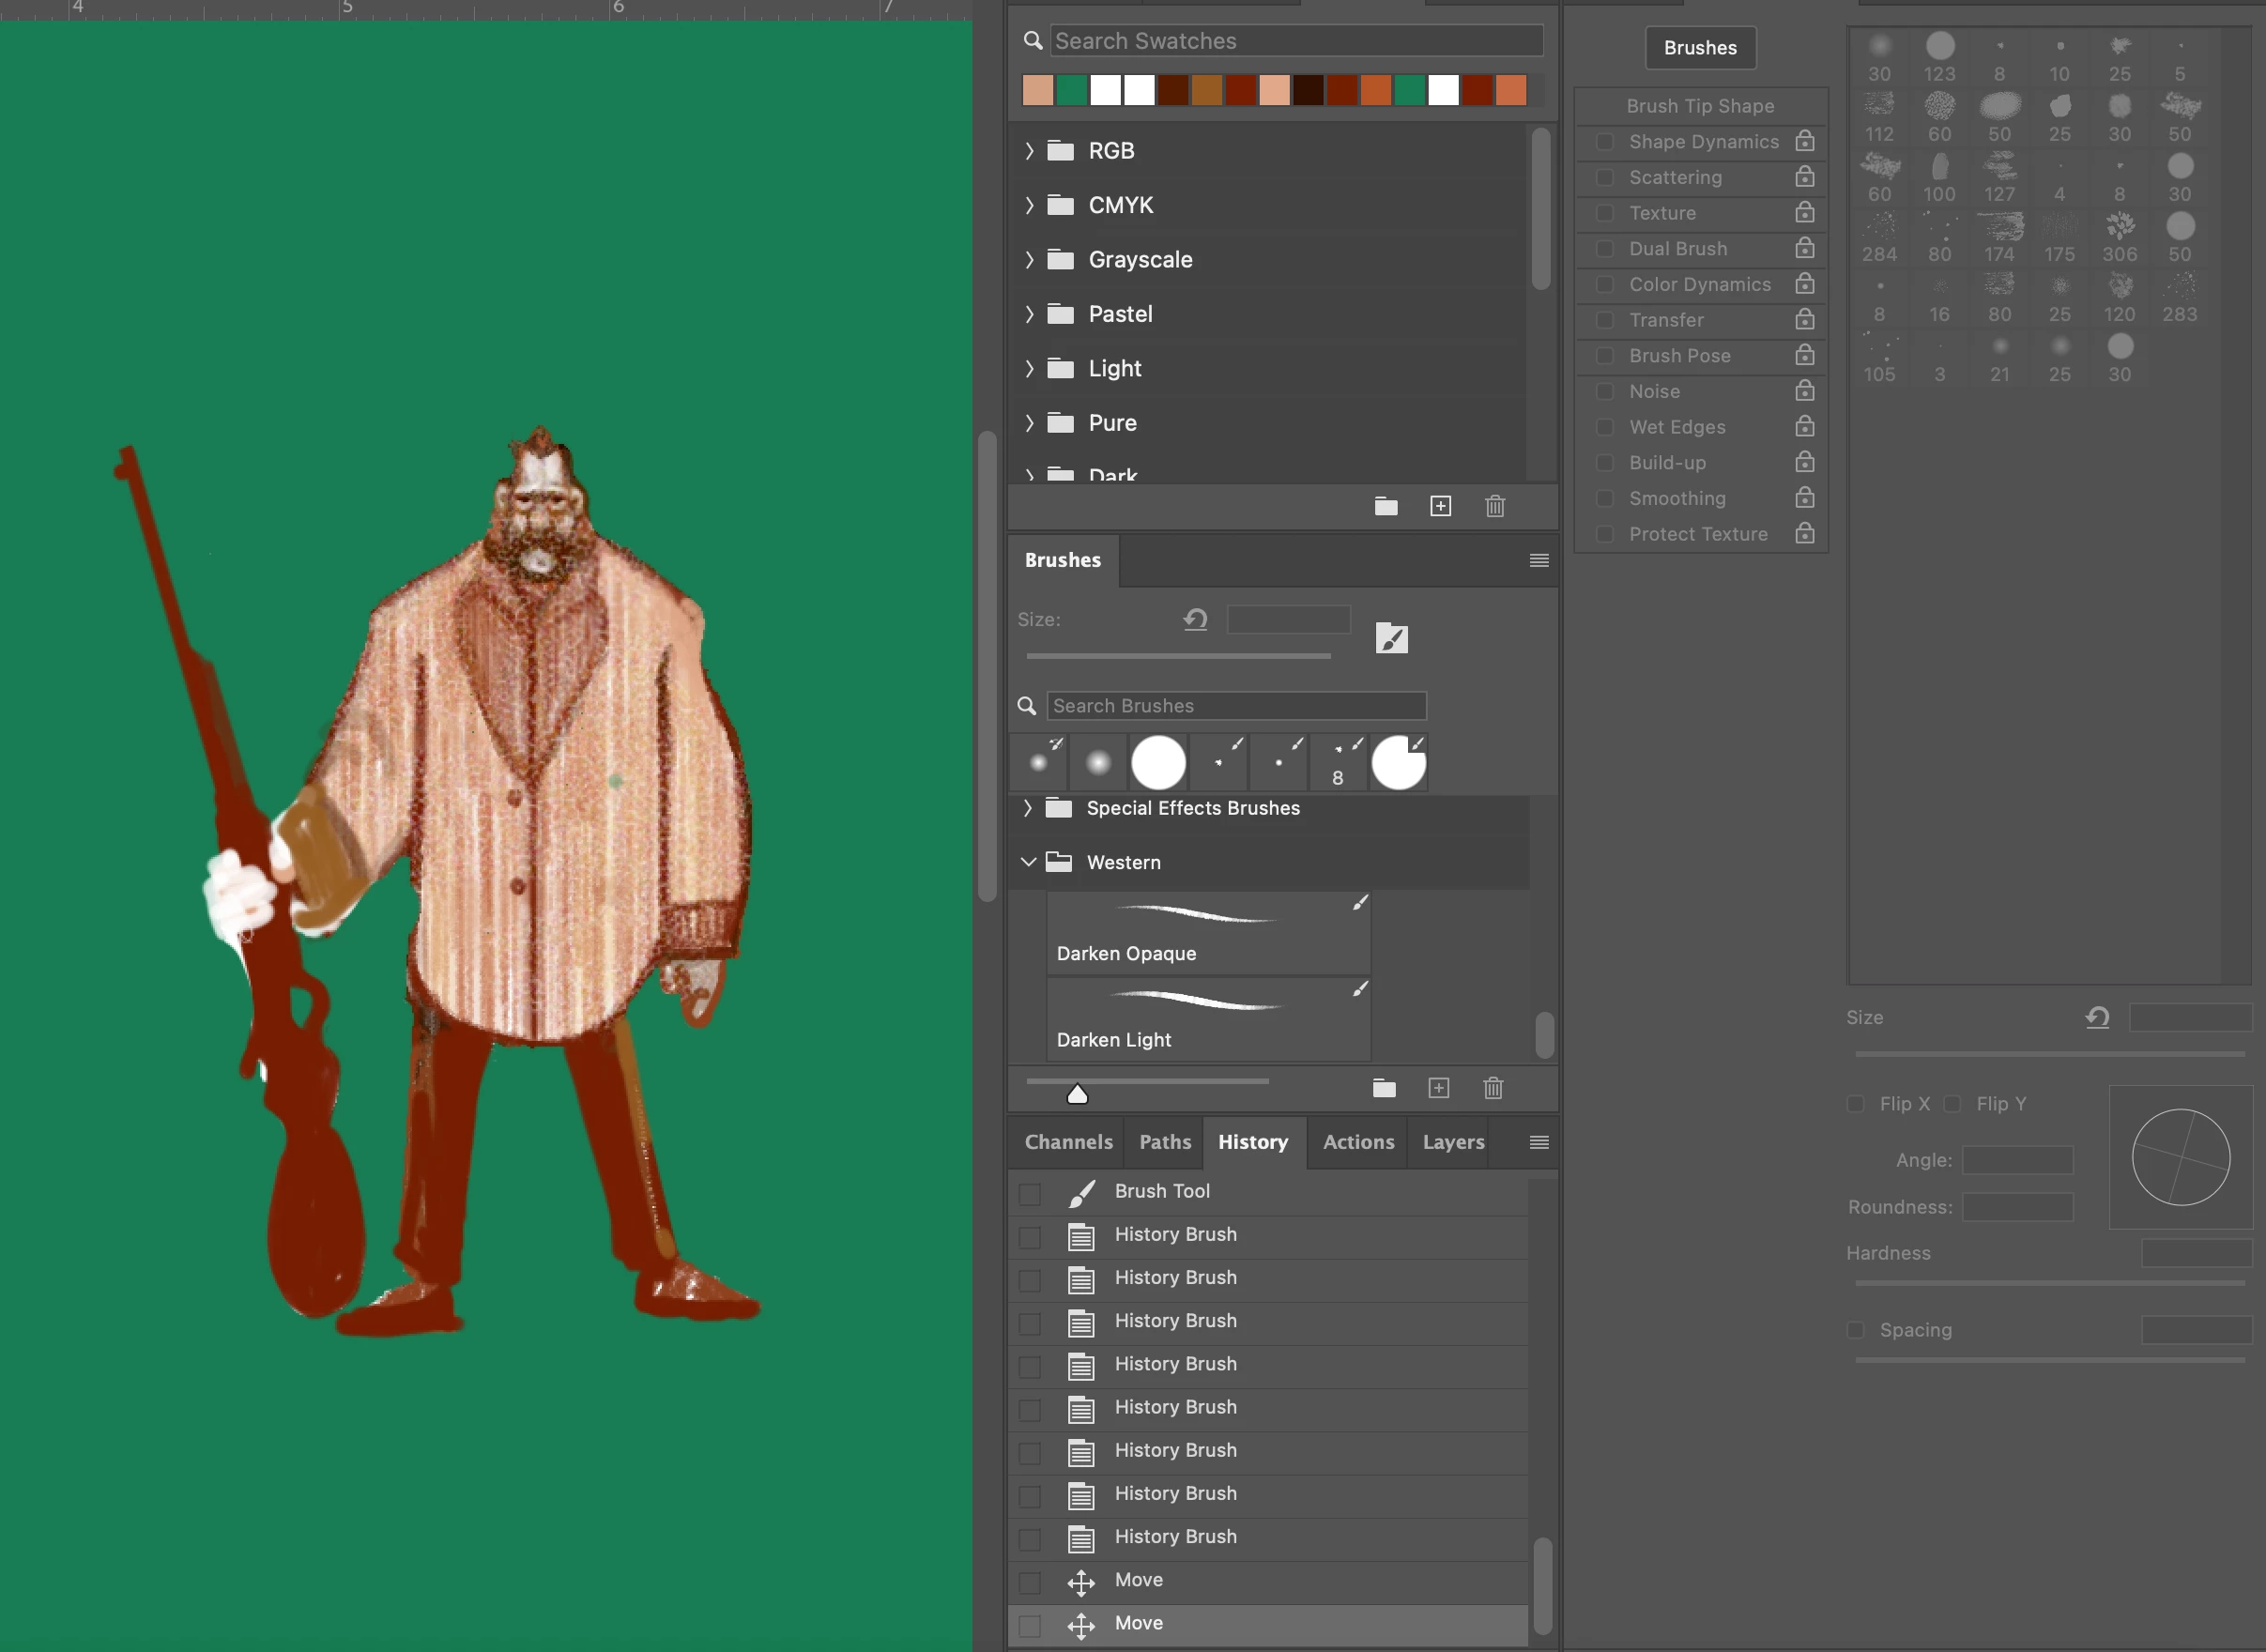Toggle the Wet Edges checkbox
2266x1652 pixels.
(1604, 427)
